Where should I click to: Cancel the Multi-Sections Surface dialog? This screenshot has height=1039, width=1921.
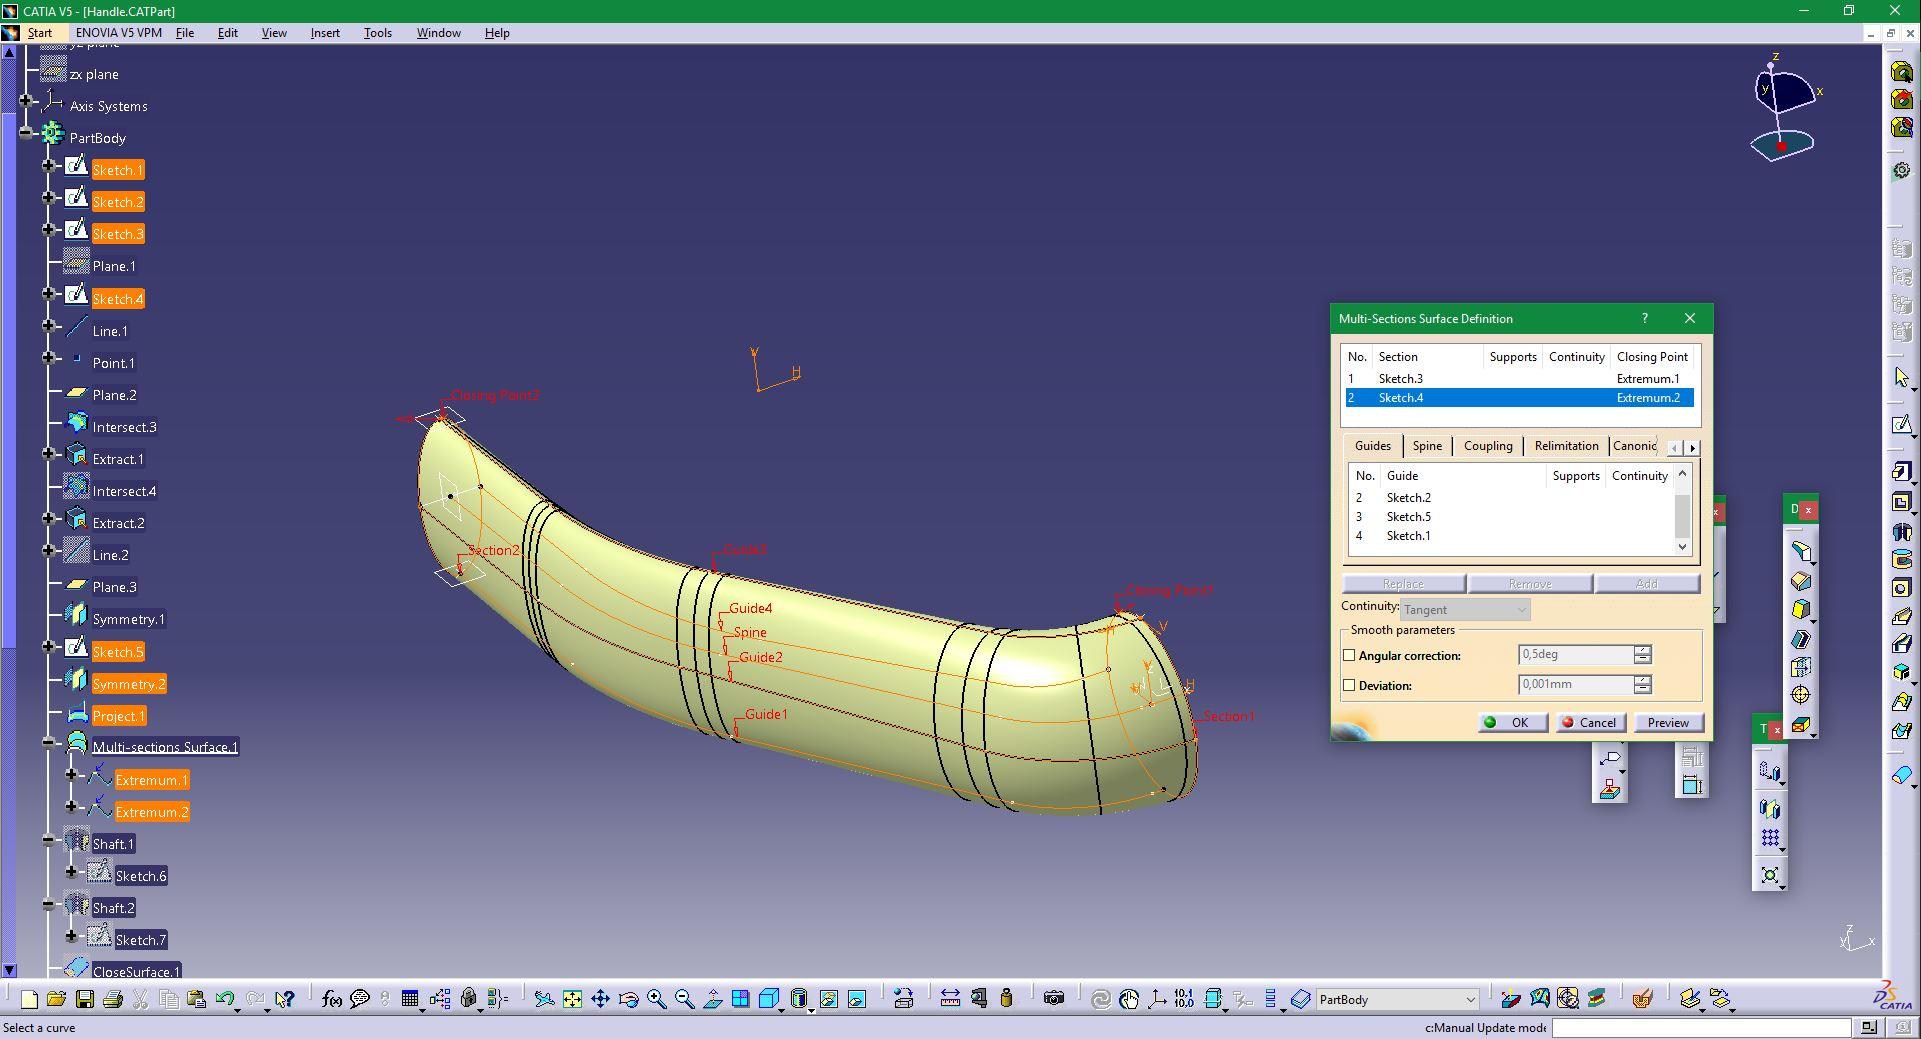point(1590,723)
